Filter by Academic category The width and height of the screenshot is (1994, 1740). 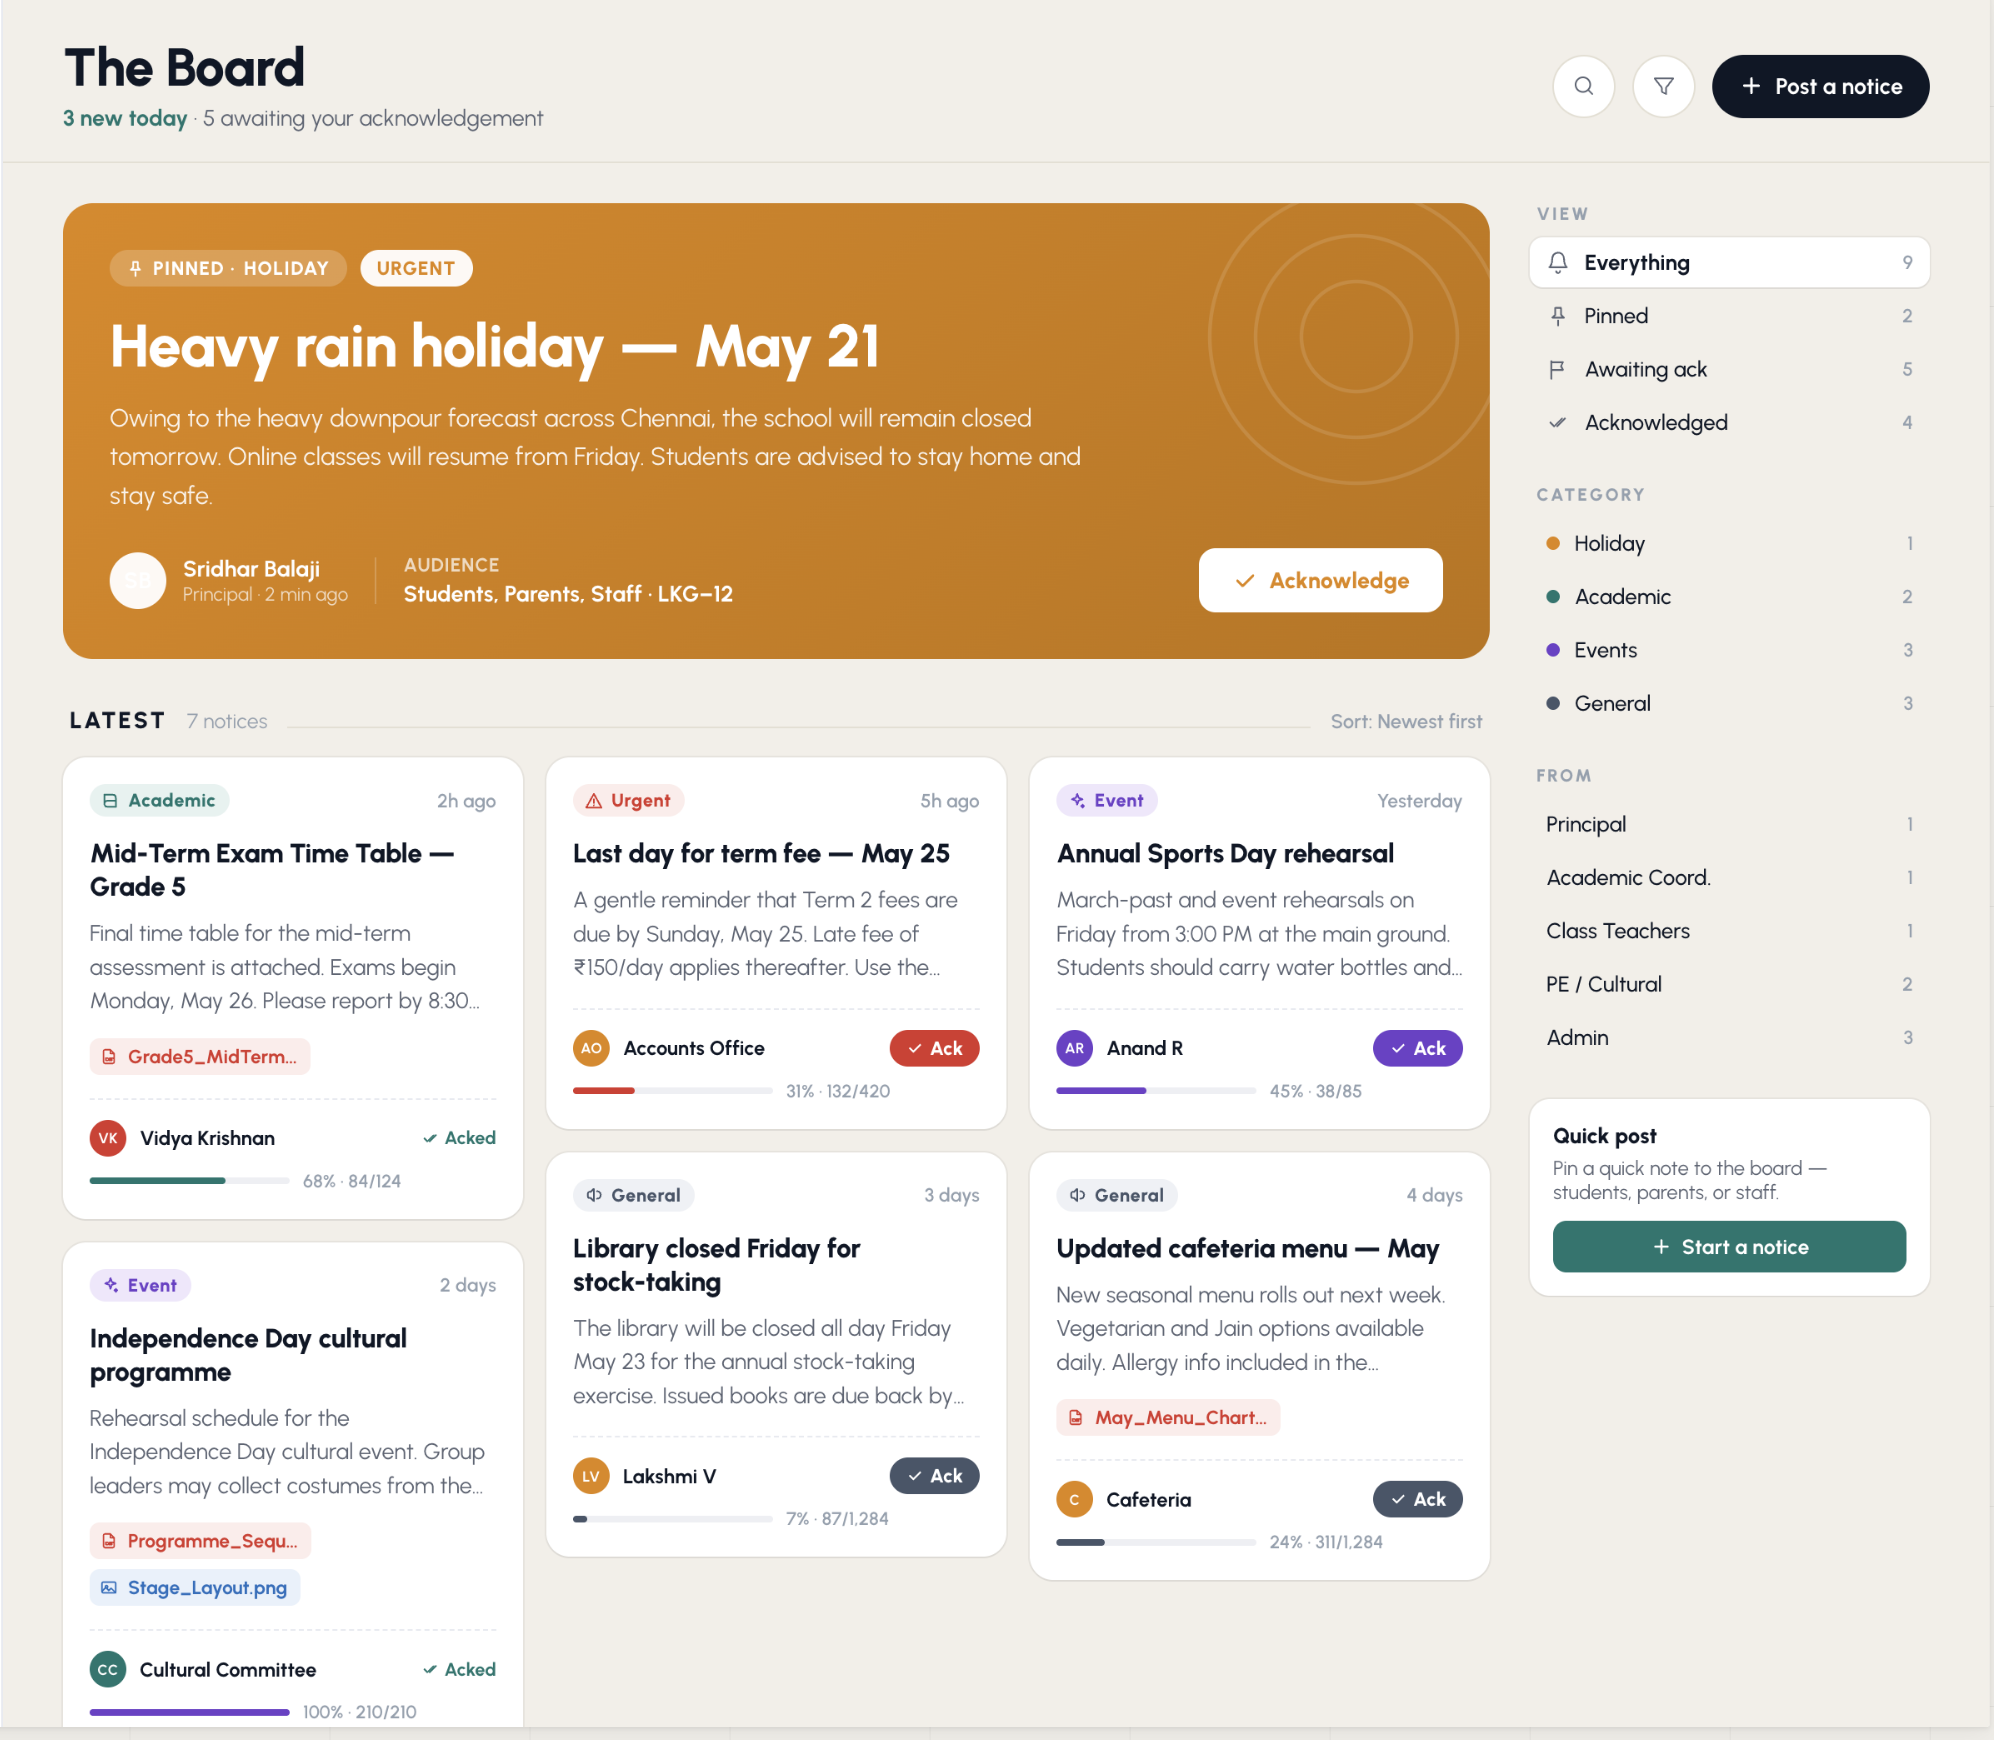tap(1729, 597)
